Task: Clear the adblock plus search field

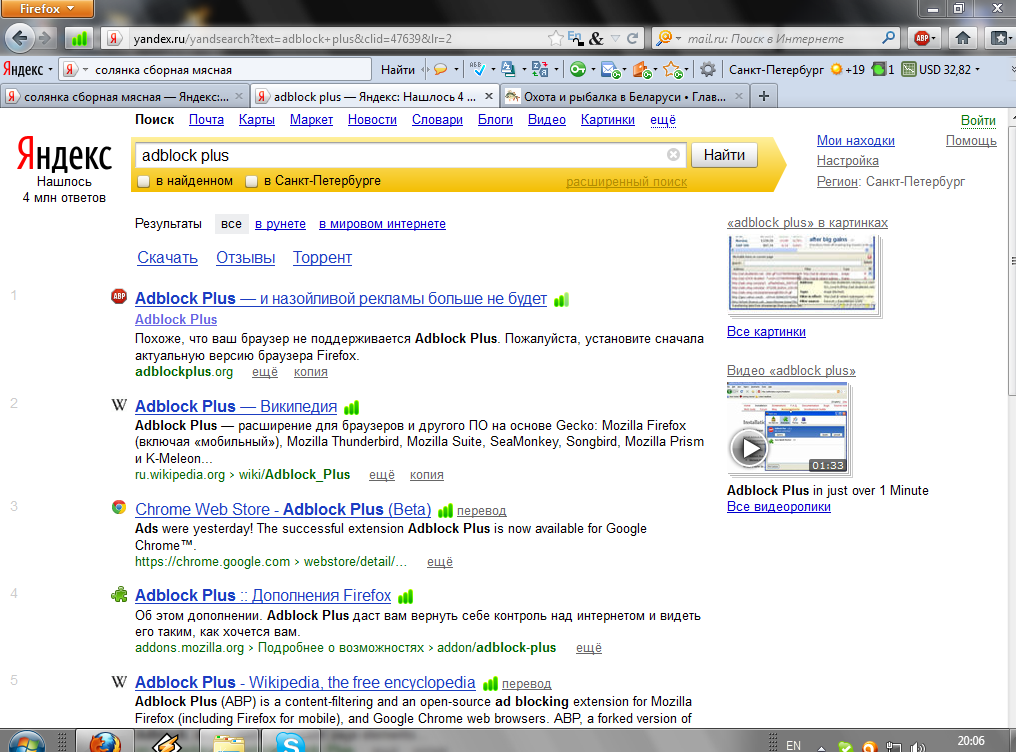Action: coord(673,155)
